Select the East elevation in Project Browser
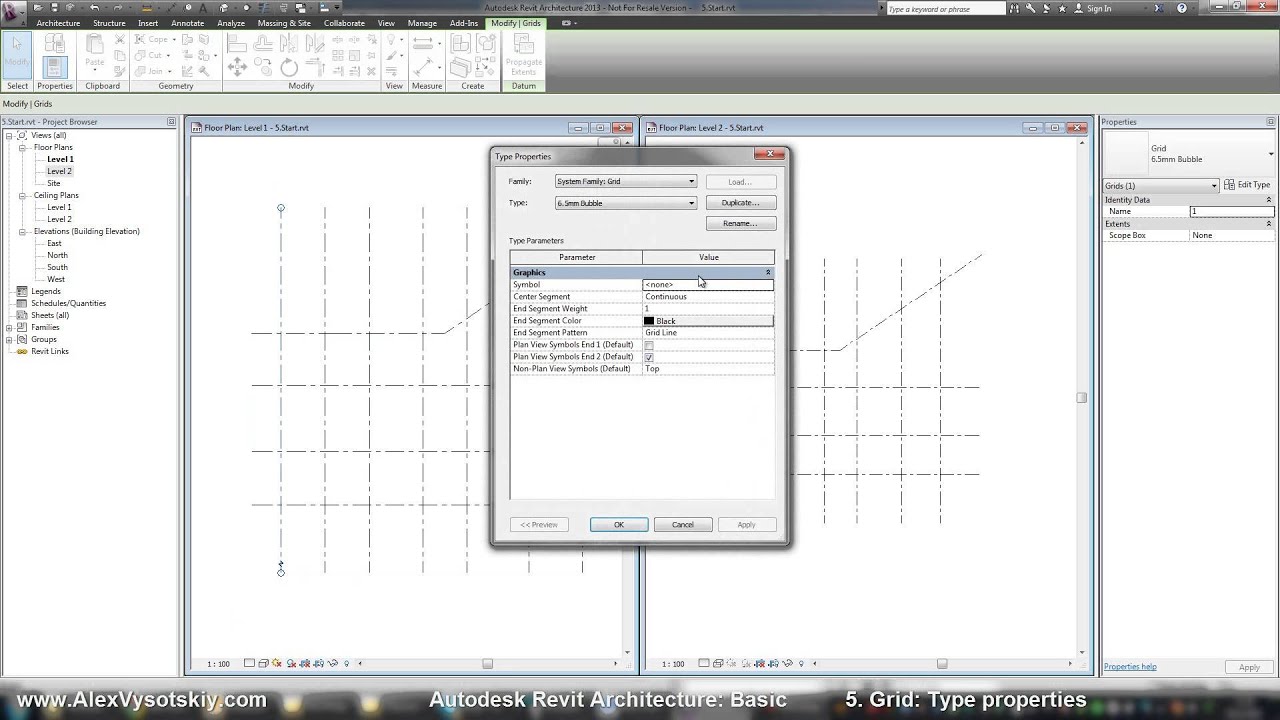This screenshot has height=720, width=1280. [54, 243]
